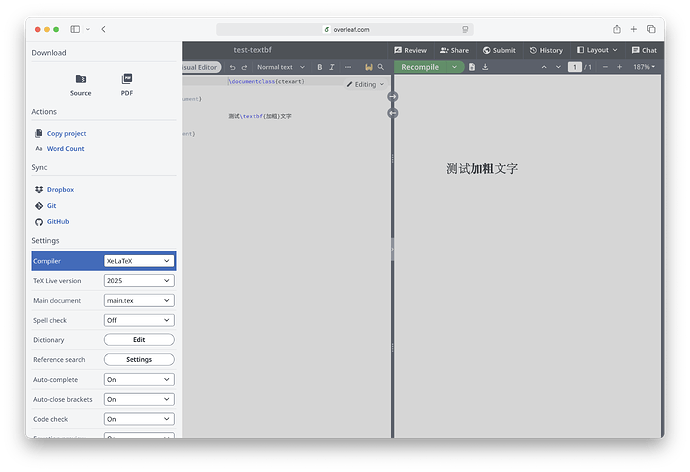Open the Spell check Off dropdown
The height and width of the screenshot is (472, 690).
tap(139, 320)
